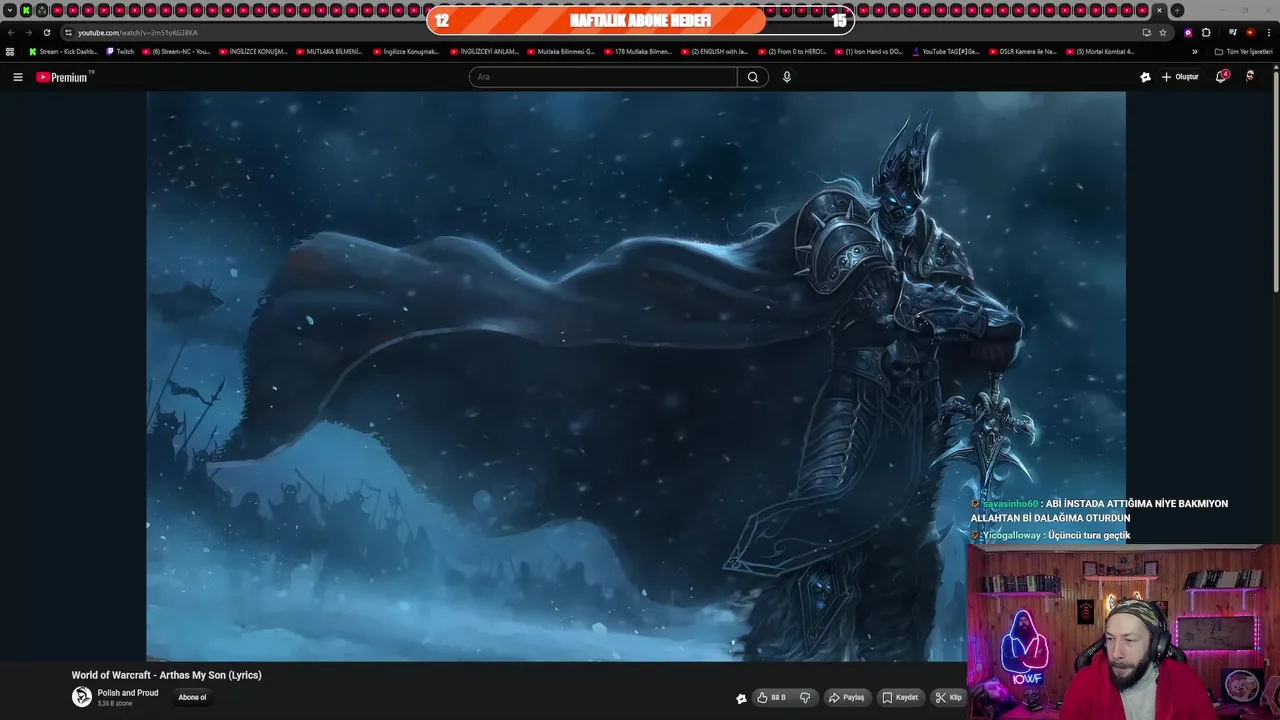
Task: Open YouTube notifications bell
Action: 1221,77
